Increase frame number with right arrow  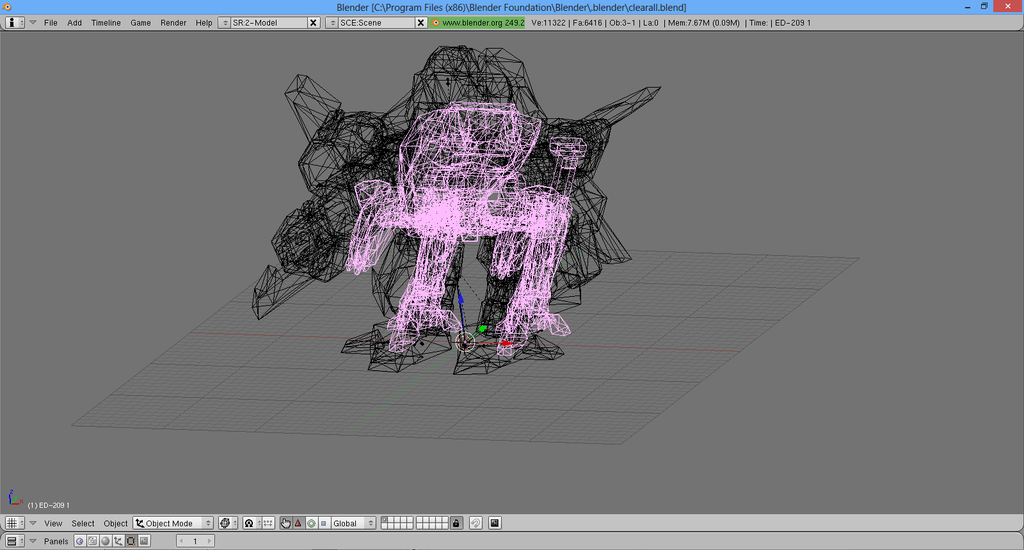tap(209, 541)
